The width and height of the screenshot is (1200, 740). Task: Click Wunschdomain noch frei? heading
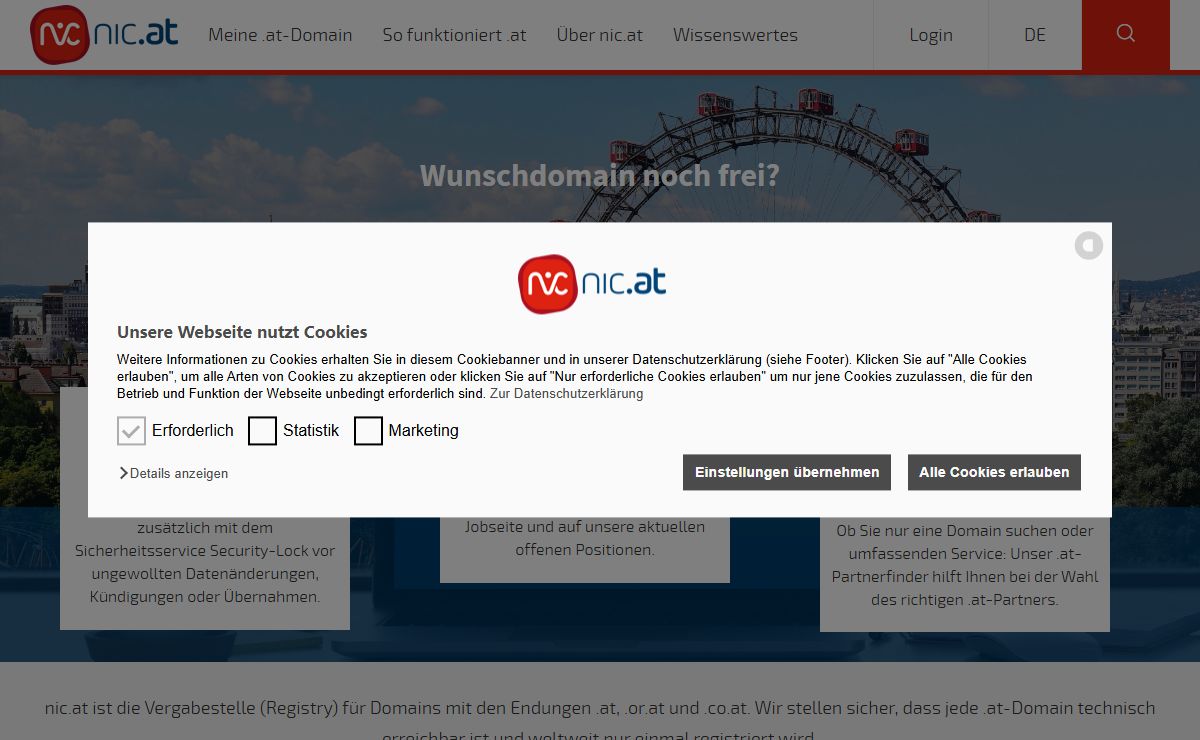pos(600,177)
